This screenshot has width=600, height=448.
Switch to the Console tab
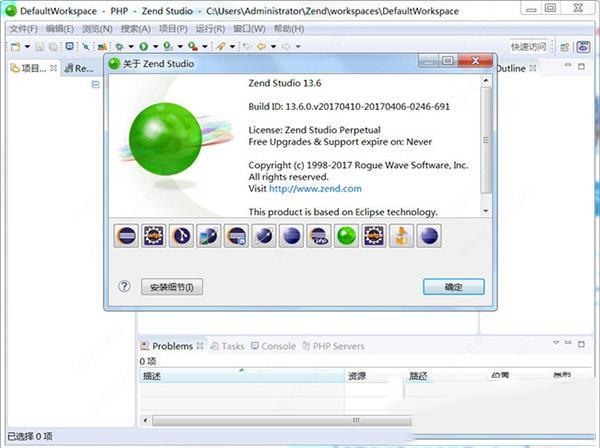273,346
